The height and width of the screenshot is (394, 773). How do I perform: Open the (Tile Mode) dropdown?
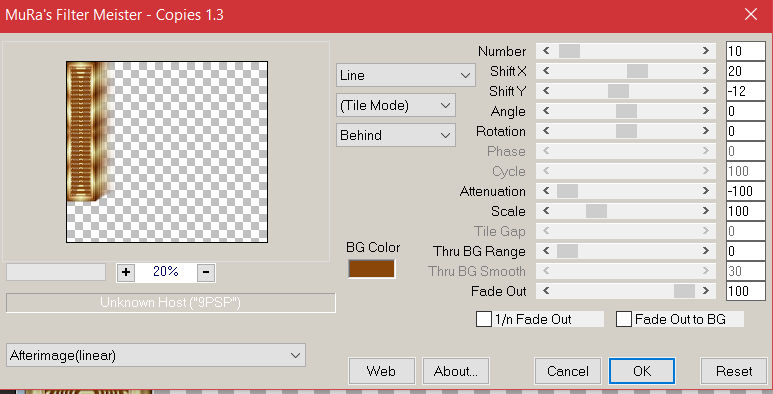click(x=395, y=106)
